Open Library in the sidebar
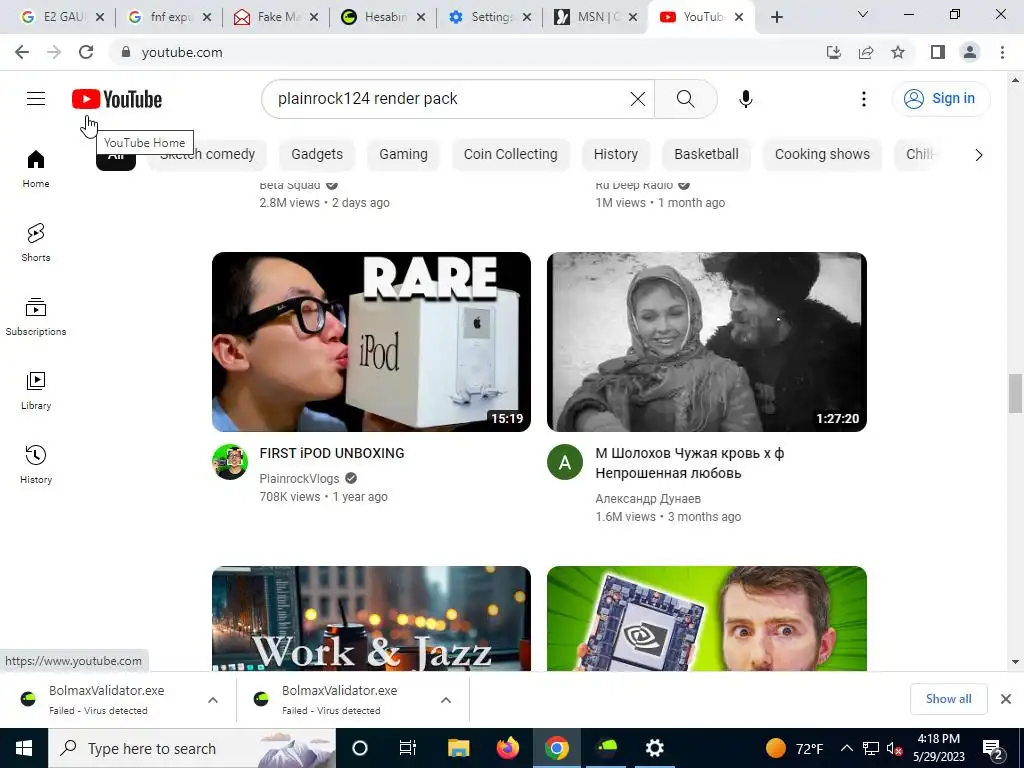1024x768 pixels. click(x=36, y=391)
